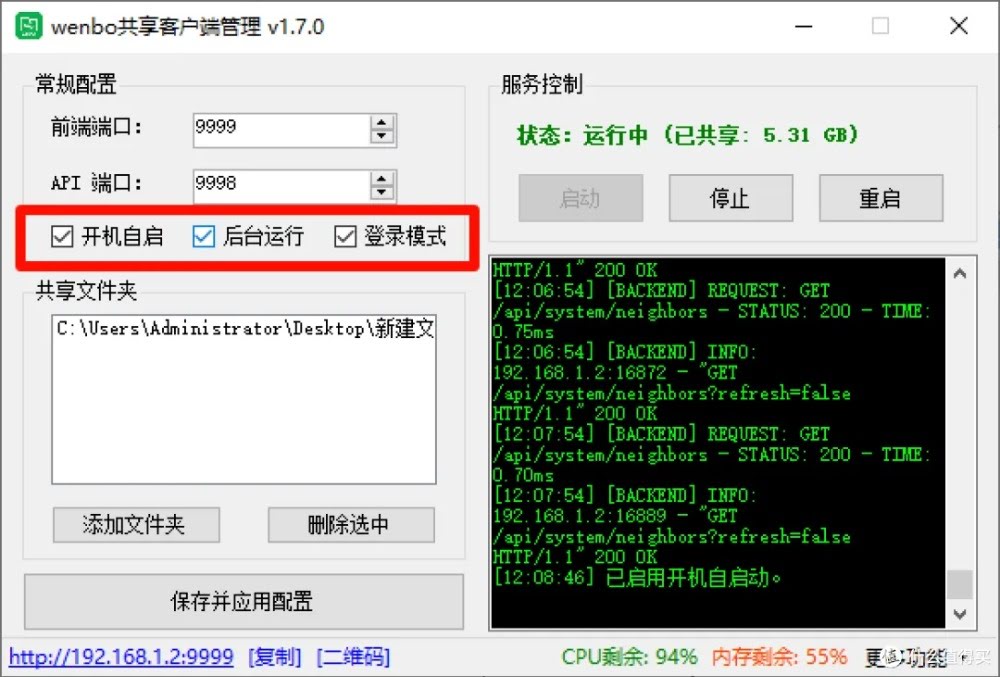Decrease the 前端端口 value with down arrow
The image size is (1000, 677).
click(381, 137)
